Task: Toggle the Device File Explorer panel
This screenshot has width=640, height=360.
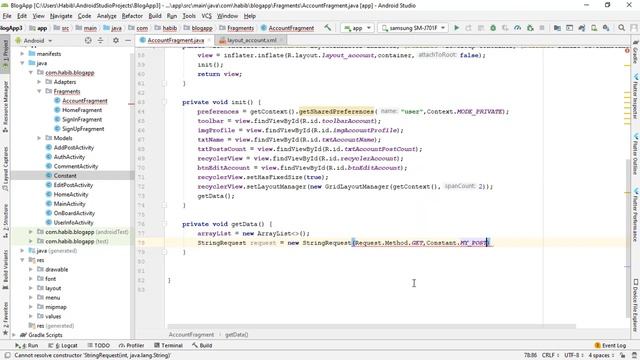Action: (x=635, y=306)
